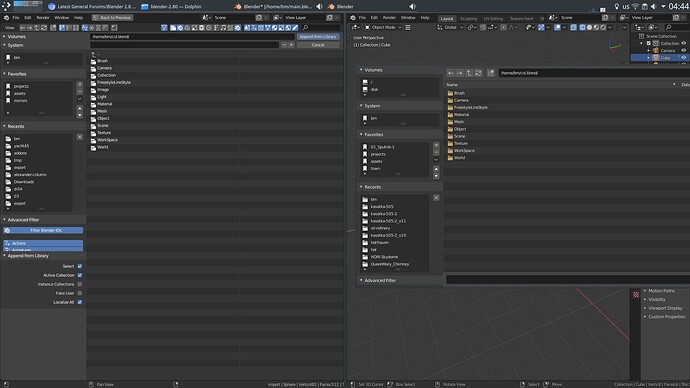This screenshot has height=388, width=690.
Task: Toggle the filter funnel icon in left toolbar
Action: [x=164, y=27]
